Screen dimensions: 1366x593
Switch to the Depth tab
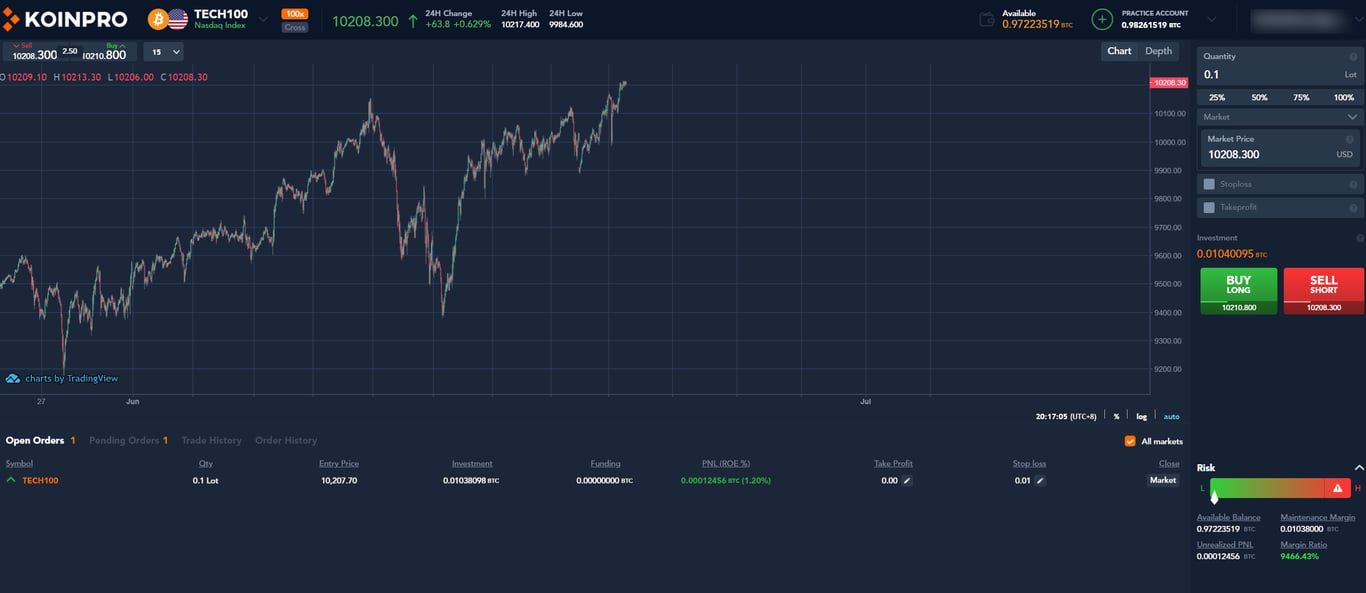click(x=1158, y=50)
